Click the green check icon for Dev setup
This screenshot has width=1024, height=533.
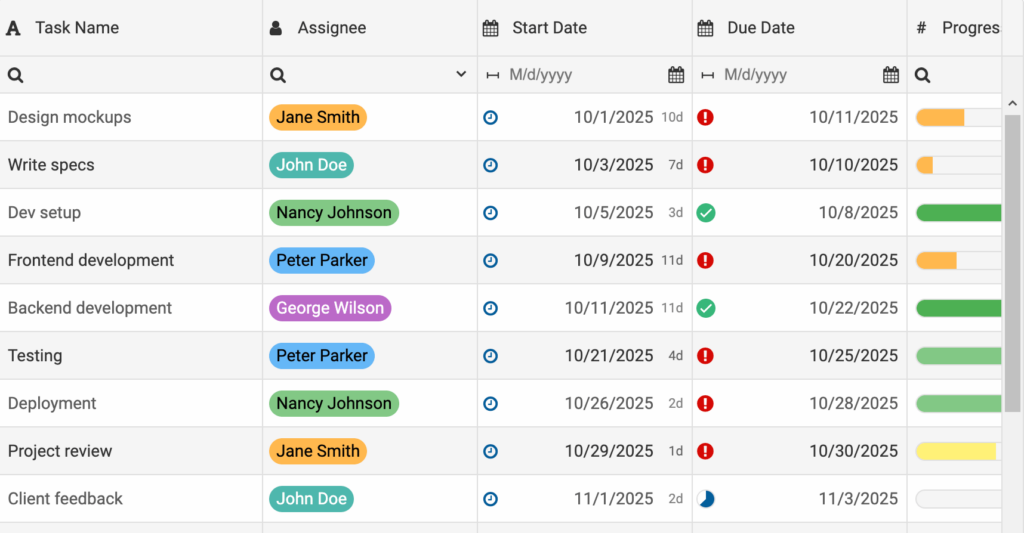point(705,213)
